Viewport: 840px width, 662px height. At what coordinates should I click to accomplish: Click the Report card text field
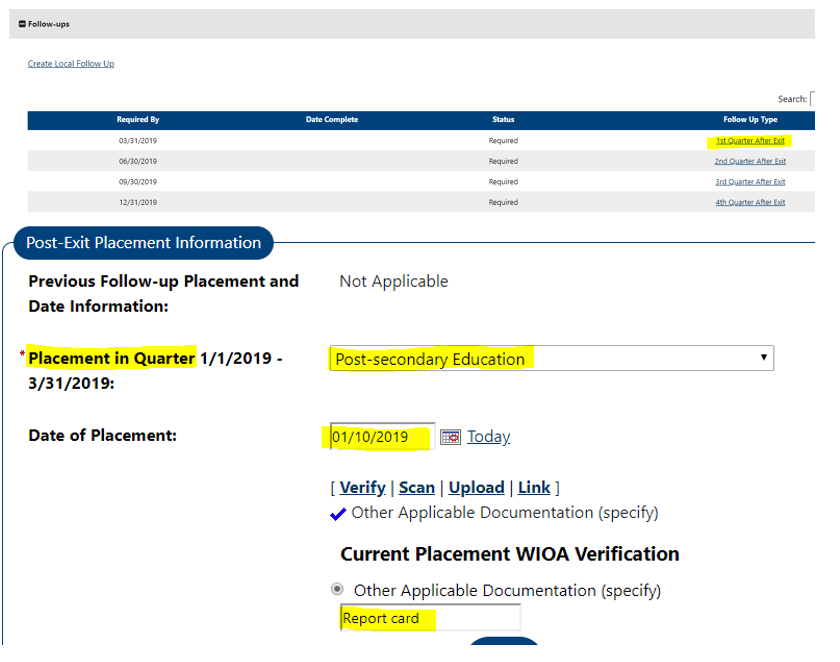[430, 619]
